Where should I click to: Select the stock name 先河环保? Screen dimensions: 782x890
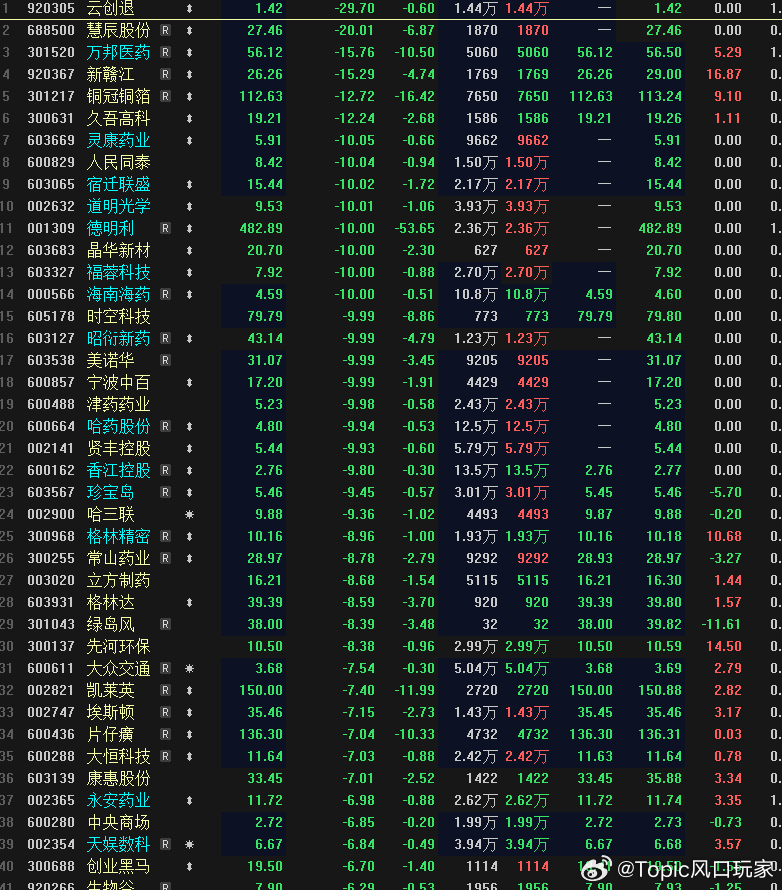(x=119, y=647)
